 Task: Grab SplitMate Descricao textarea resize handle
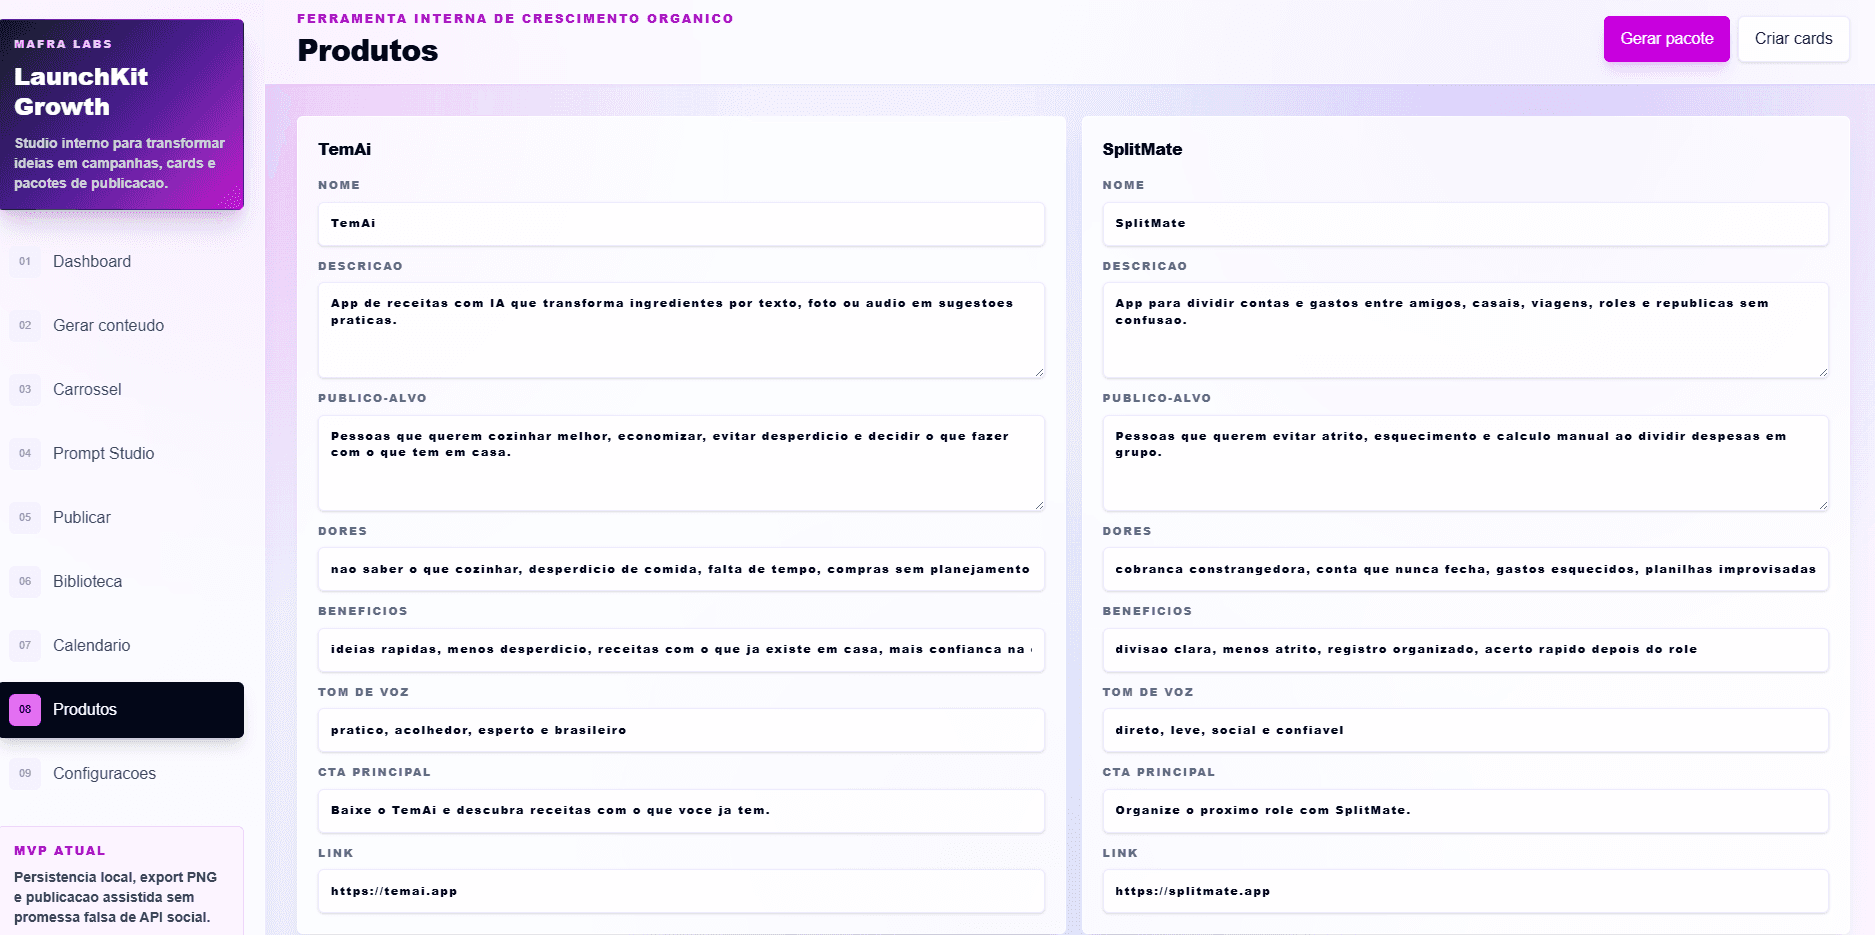click(x=1823, y=372)
